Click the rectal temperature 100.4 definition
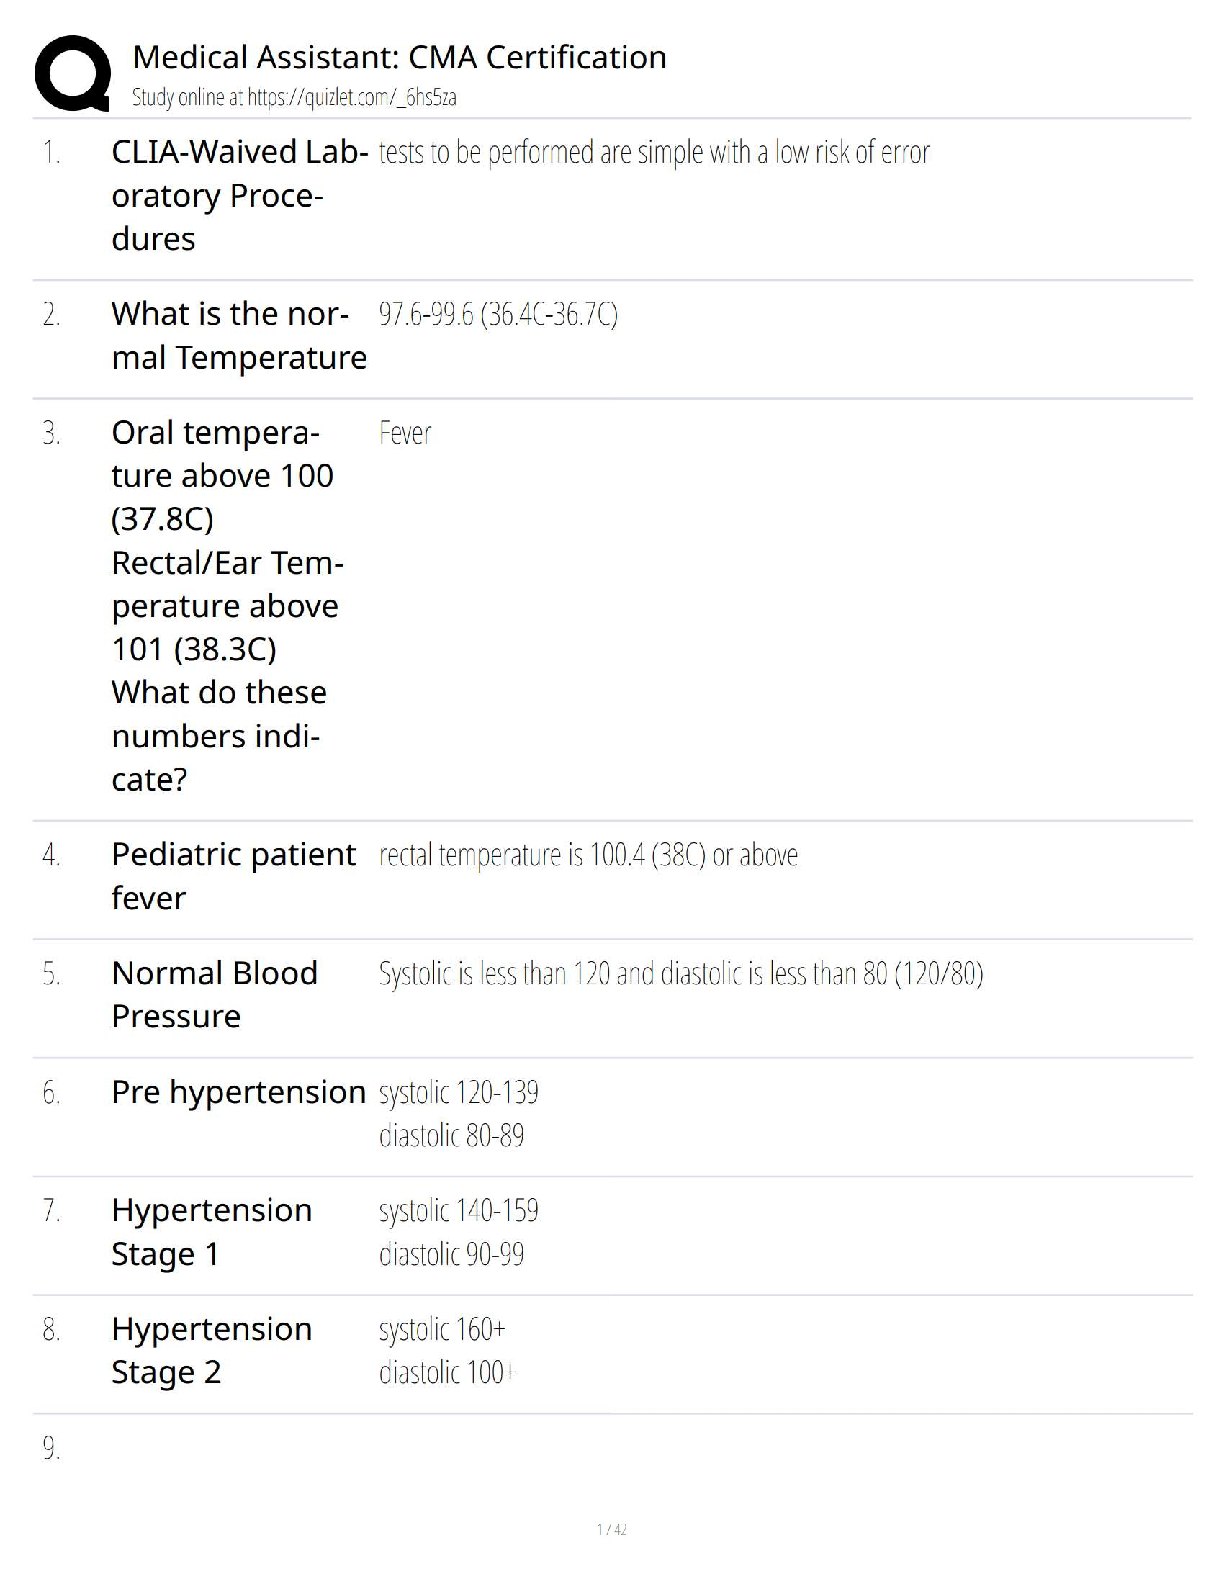1224x1584 pixels. pos(588,855)
